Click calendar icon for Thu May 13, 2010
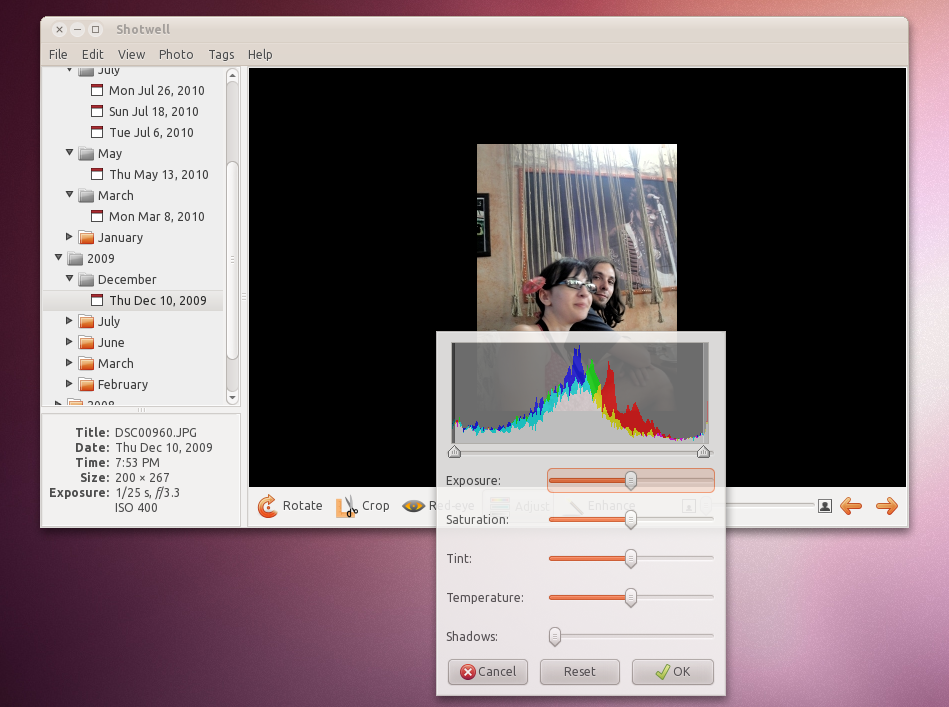 pyautogui.click(x=97, y=174)
